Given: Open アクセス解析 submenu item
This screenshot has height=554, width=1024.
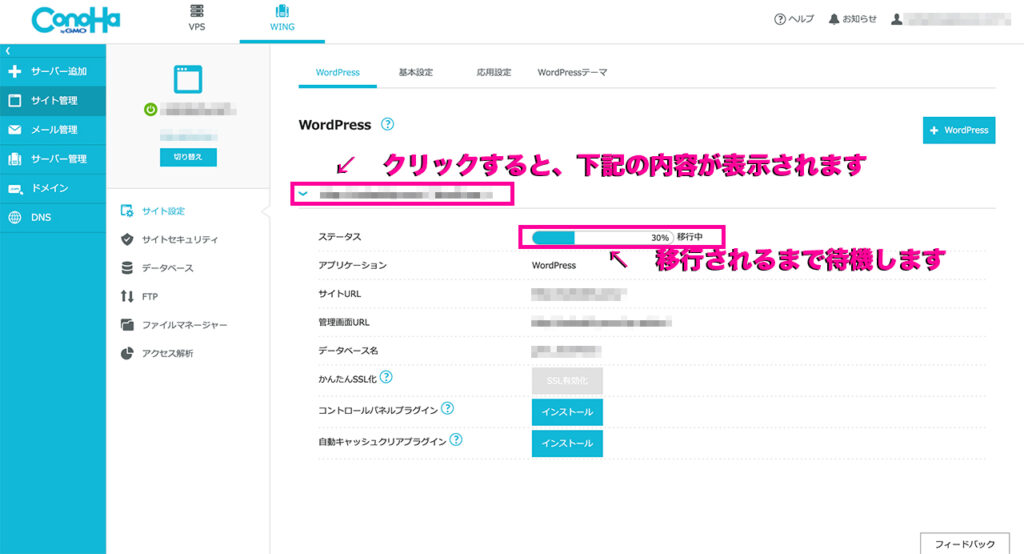Looking at the screenshot, I should (167, 353).
